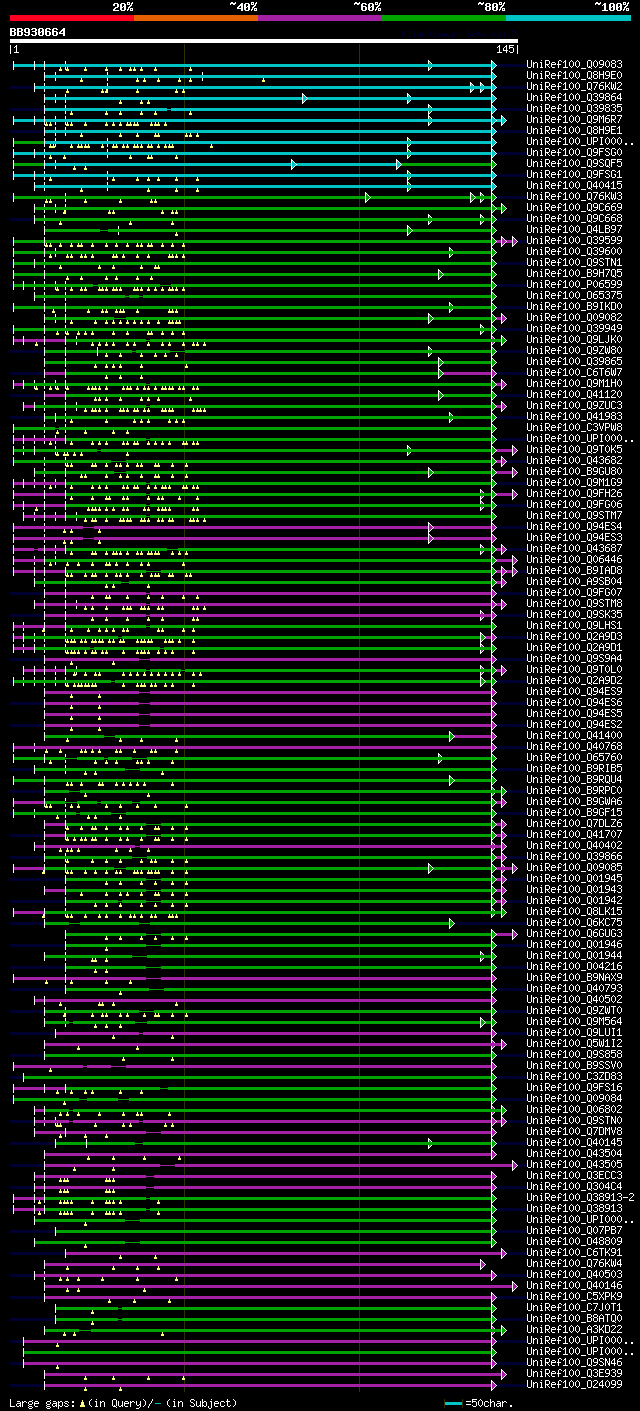Open hit UniRef100_Q39864
The width and height of the screenshot is (640, 1411).
pyautogui.click(x=574, y=97)
